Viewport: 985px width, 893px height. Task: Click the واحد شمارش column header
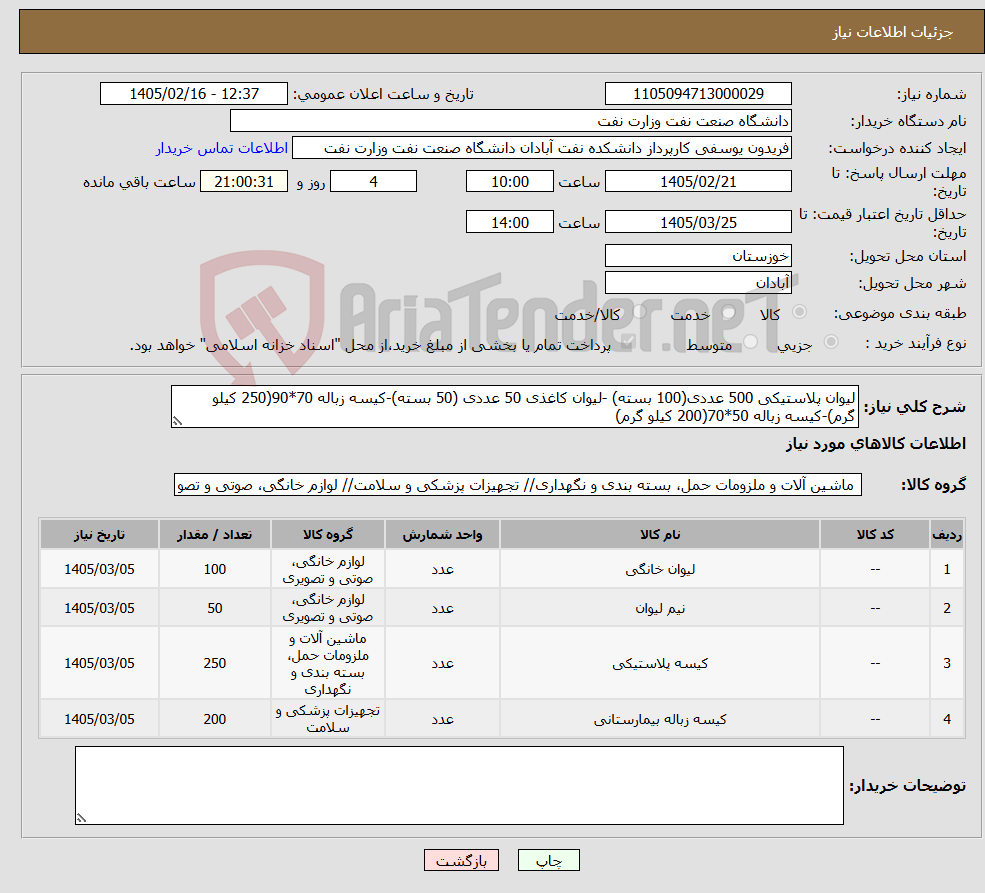[x=442, y=534]
